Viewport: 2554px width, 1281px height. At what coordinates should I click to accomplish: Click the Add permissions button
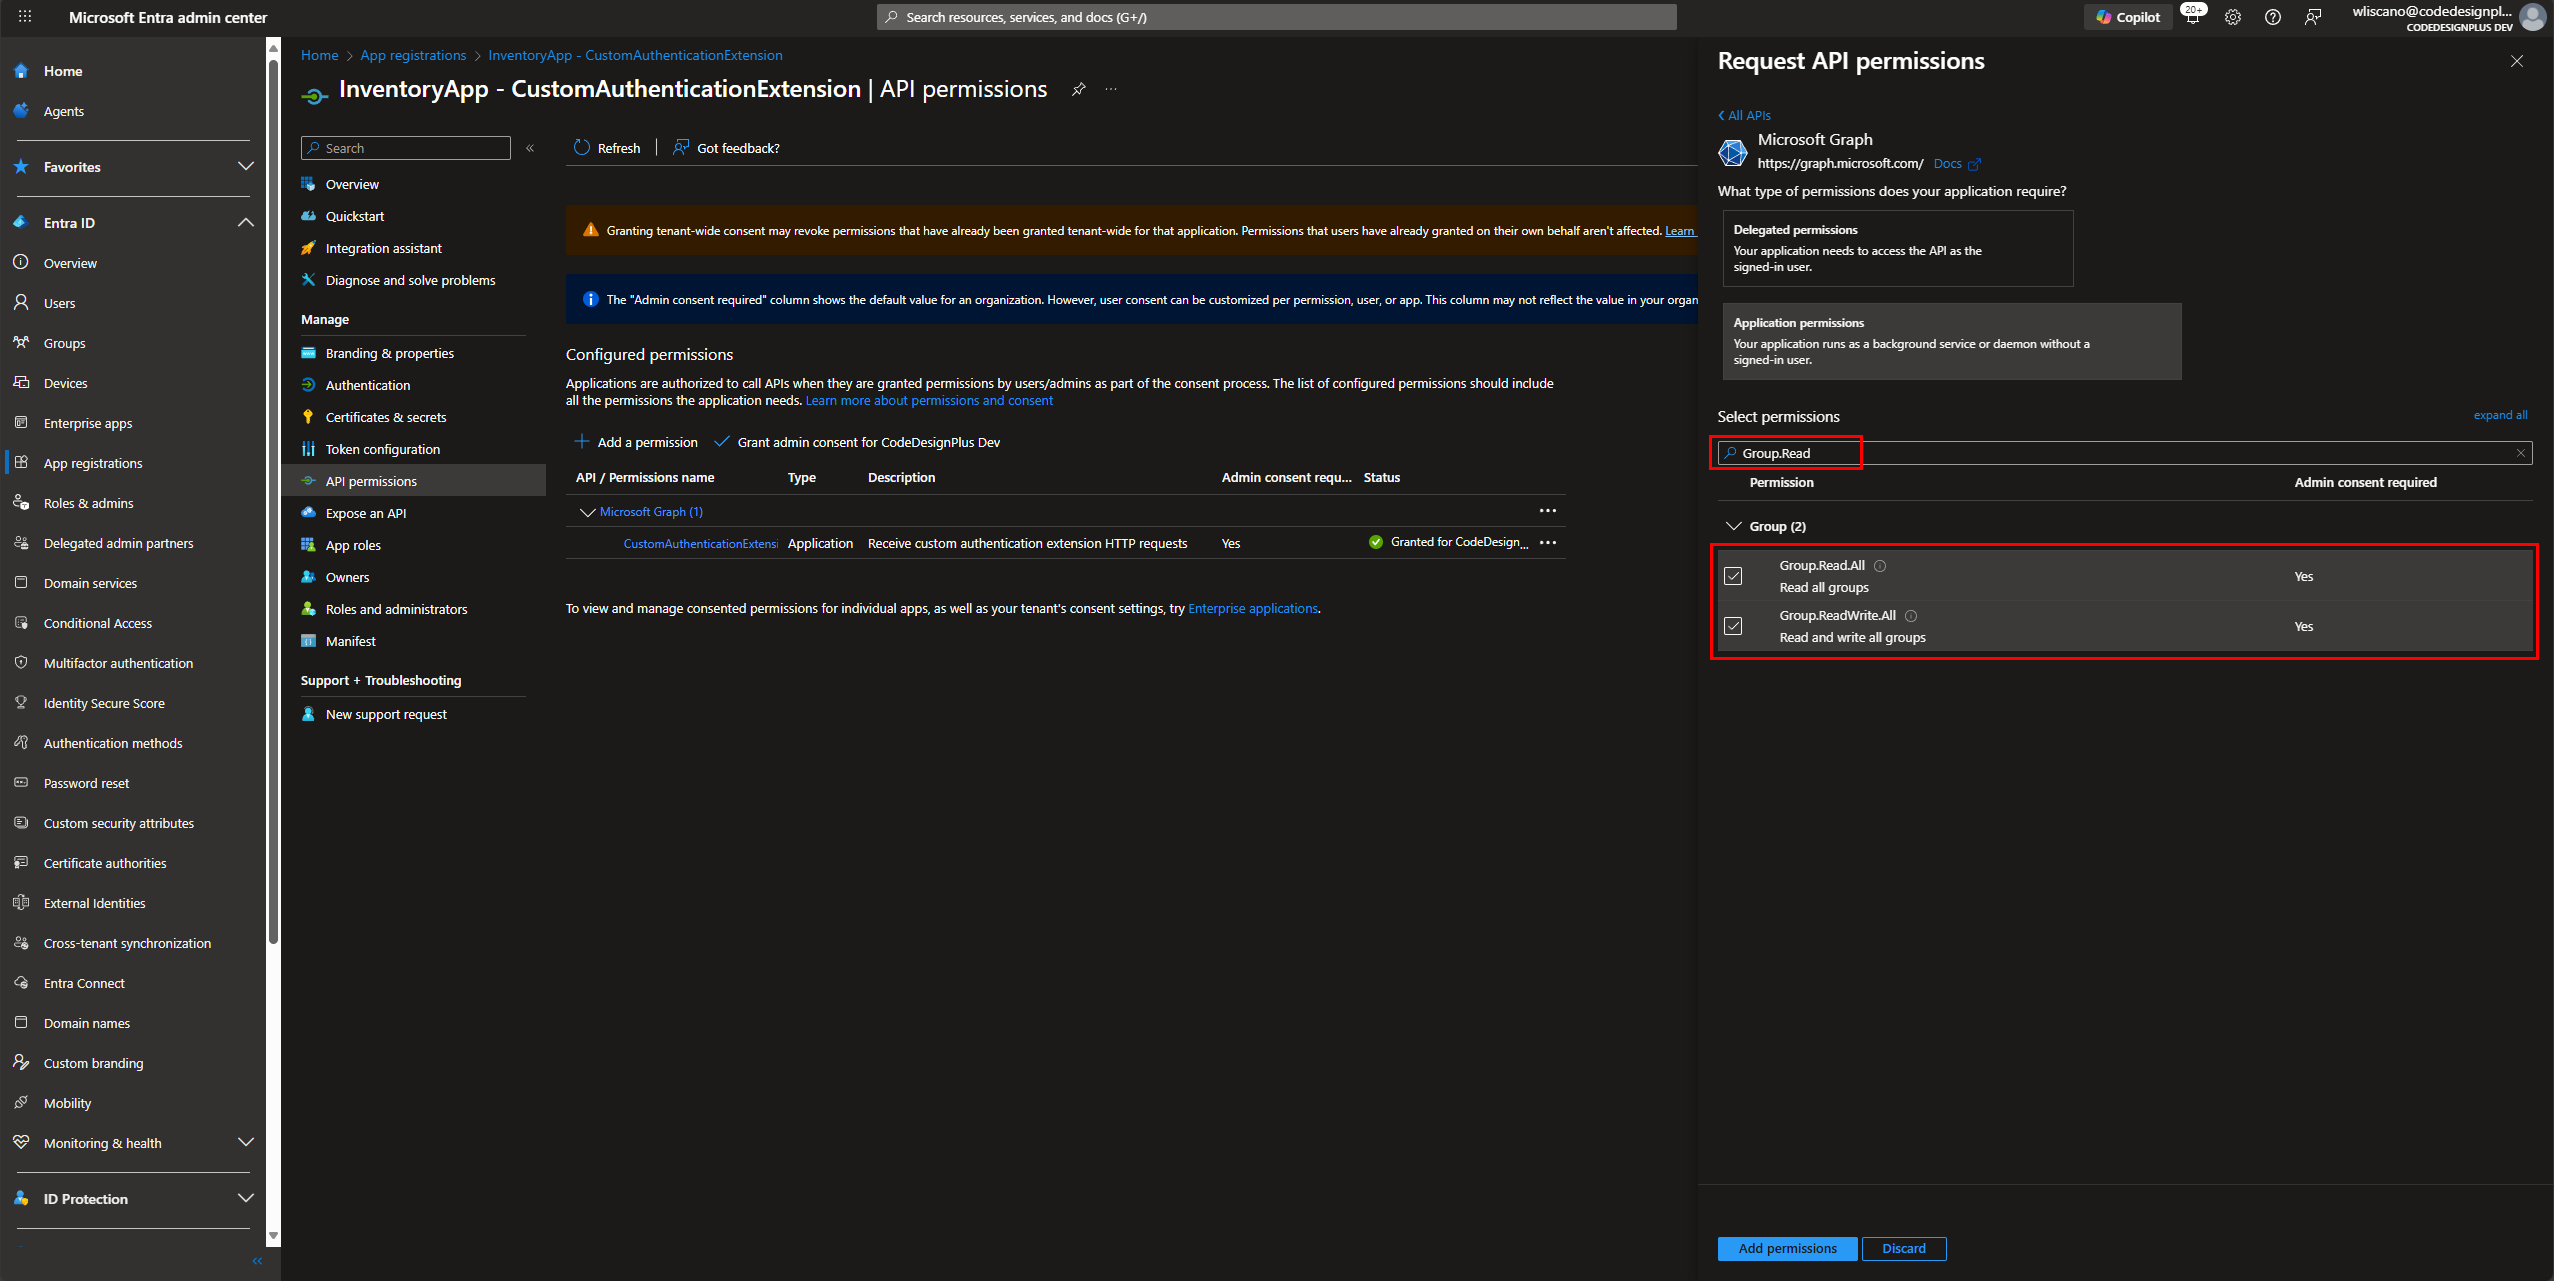click(1787, 1248)
